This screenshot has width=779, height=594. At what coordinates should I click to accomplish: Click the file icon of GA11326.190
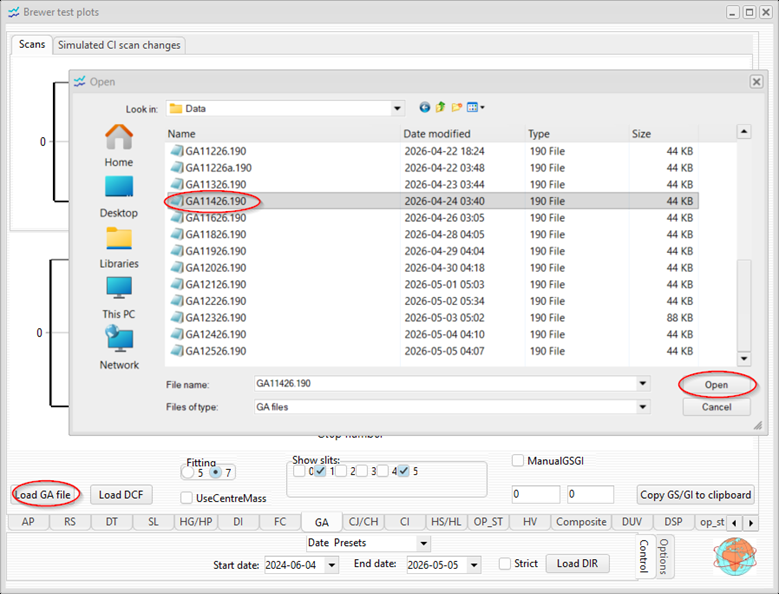177,184
